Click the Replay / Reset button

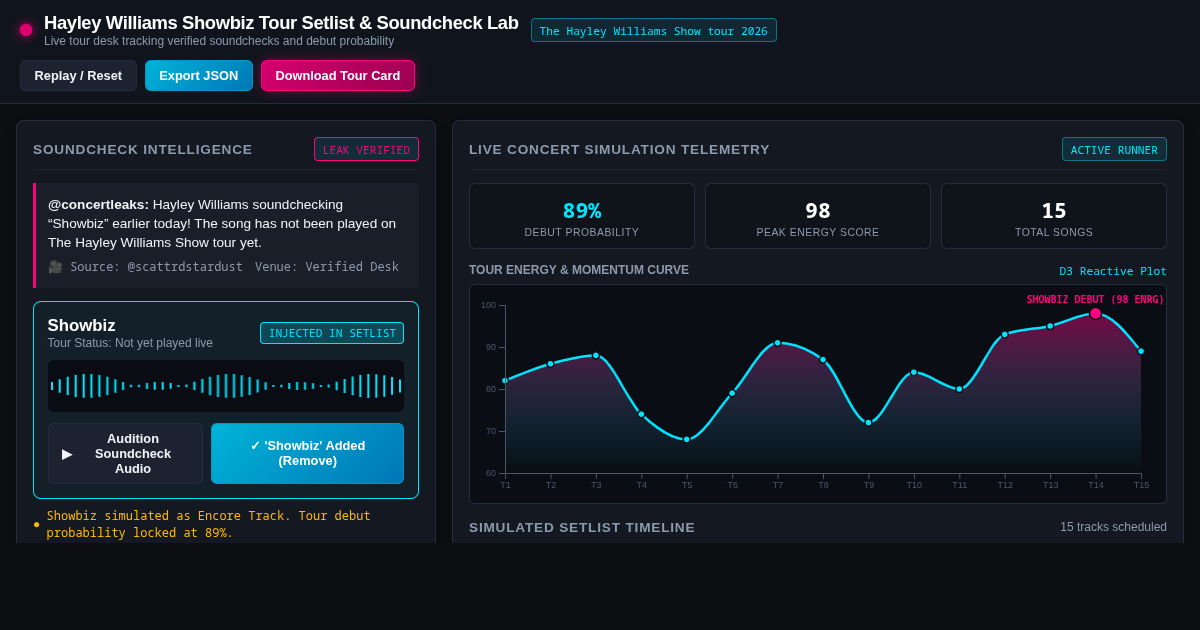(78, 76)
